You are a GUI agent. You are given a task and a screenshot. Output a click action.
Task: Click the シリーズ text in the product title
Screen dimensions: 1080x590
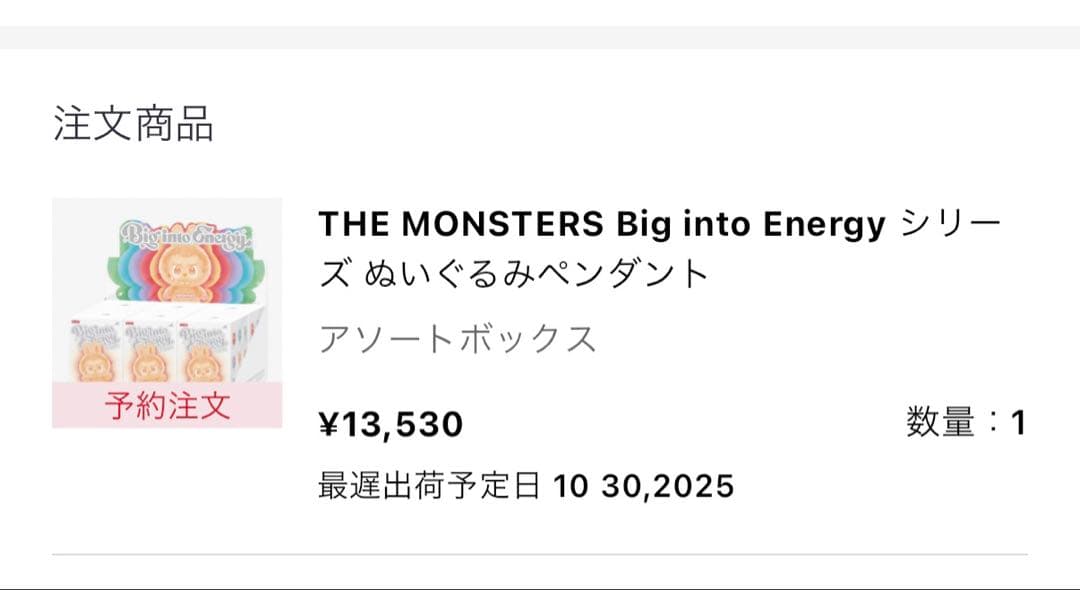pyautogui.click(x=950, y=225)
